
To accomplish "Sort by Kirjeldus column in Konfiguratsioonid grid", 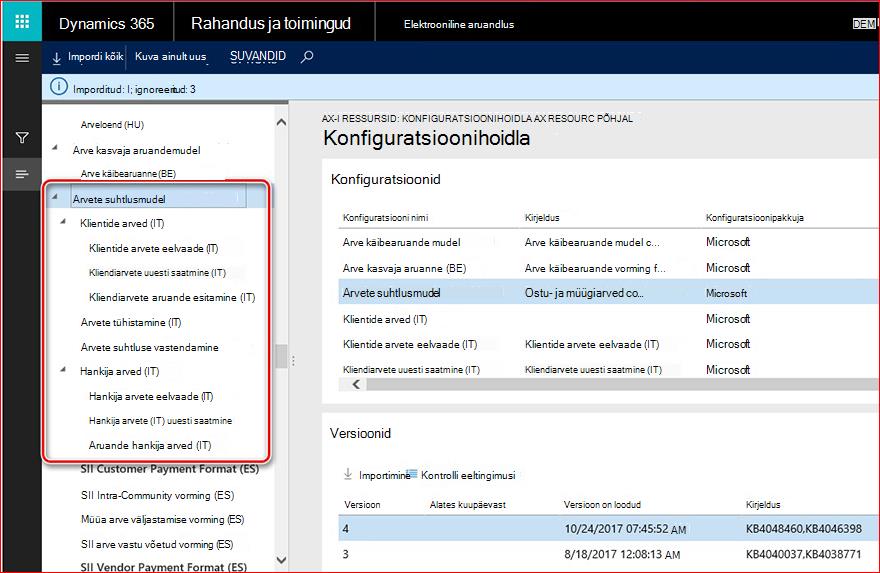I will (x=542, y=218).
